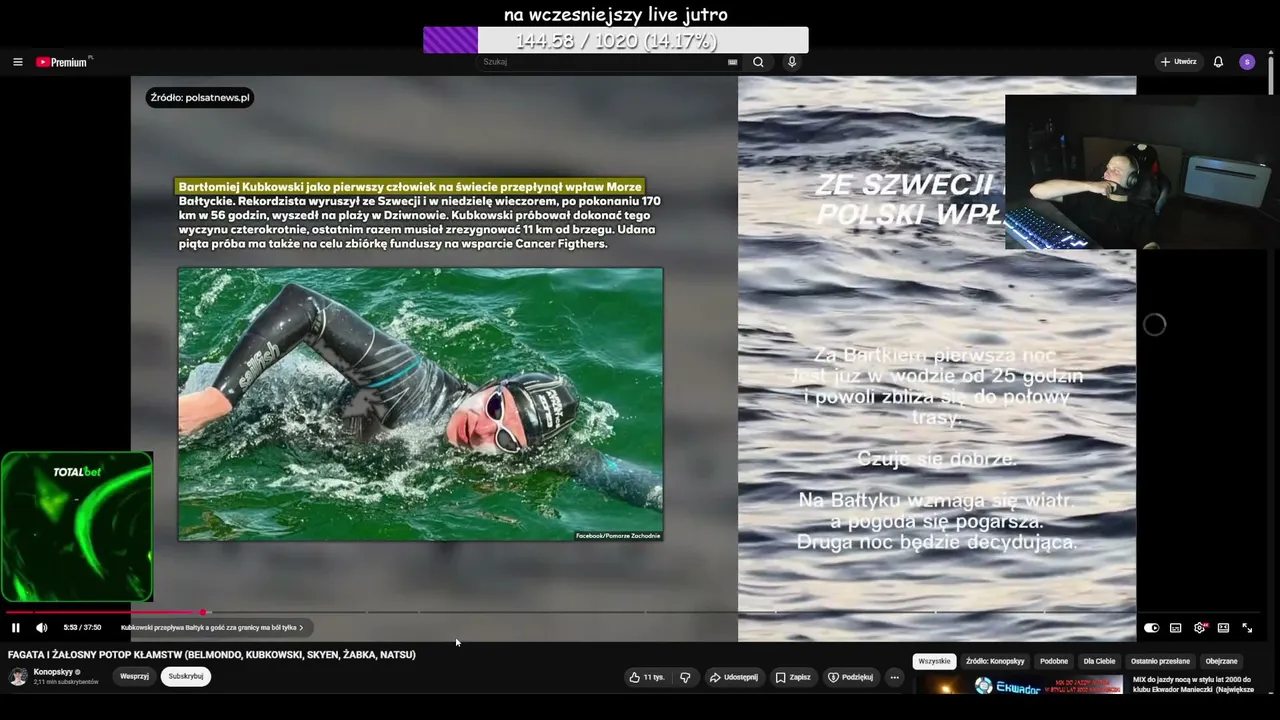Open the Utwórz create menu
Image resolution: width=1280 pixels, height=720 pixels.
(x=1178, y=62)
